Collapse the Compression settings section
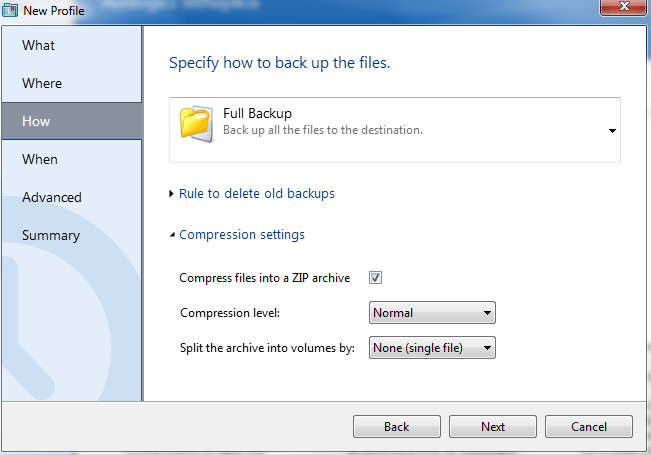 (x=242, y=235)
